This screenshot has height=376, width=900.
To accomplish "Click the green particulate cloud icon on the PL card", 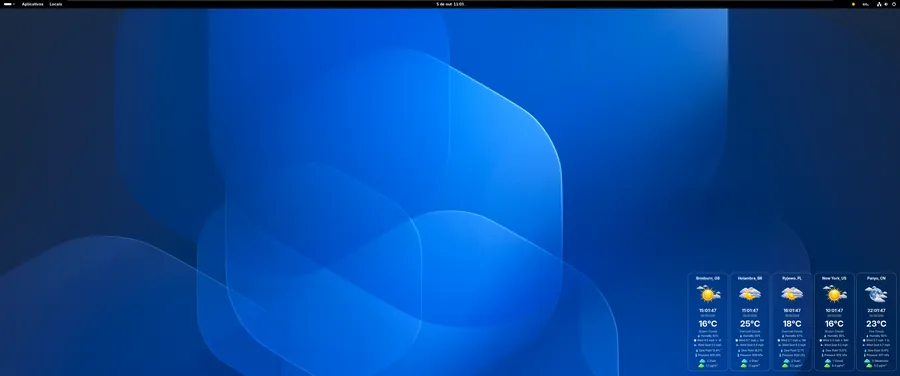I will pos(786,366).
